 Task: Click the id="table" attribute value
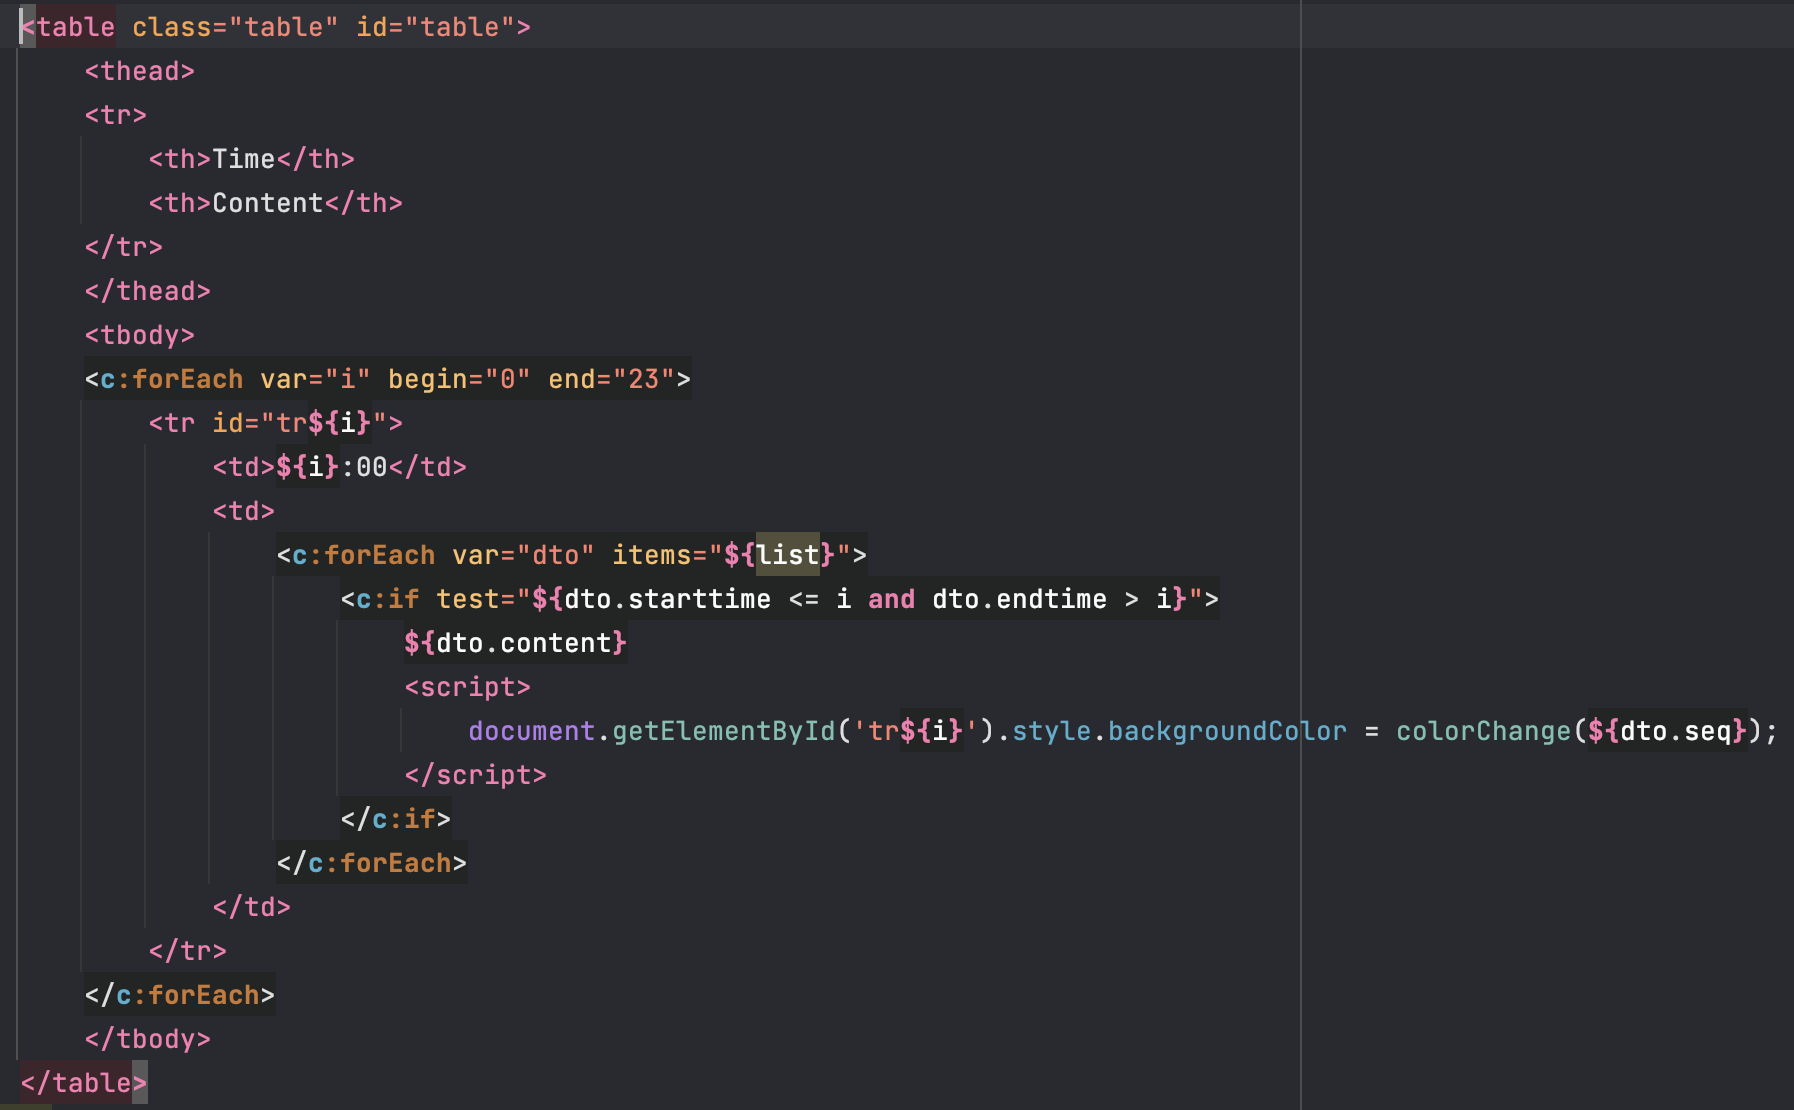click(x=459, y=27)
